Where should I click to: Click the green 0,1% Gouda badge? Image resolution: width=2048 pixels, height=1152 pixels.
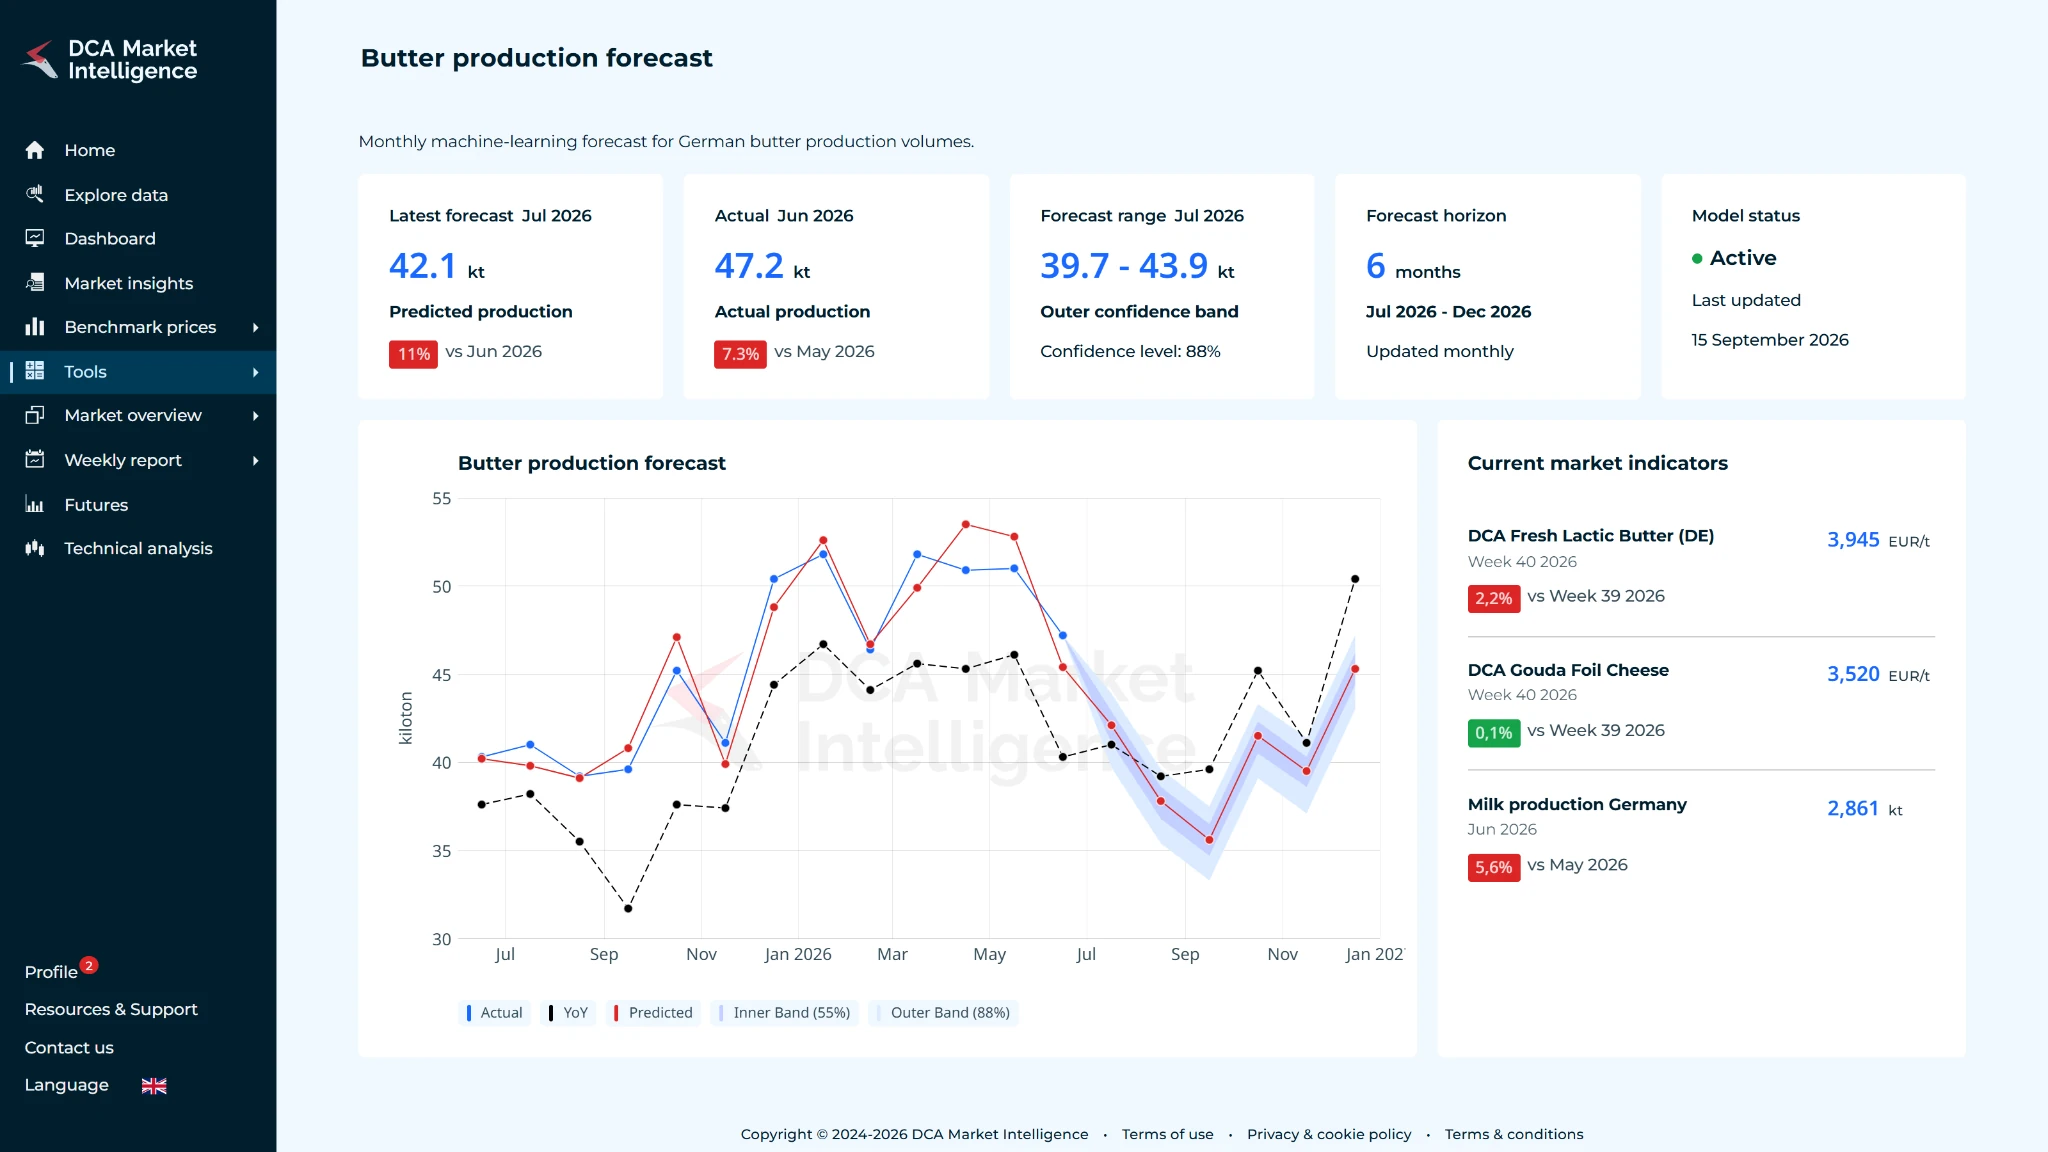point(1494,733)
